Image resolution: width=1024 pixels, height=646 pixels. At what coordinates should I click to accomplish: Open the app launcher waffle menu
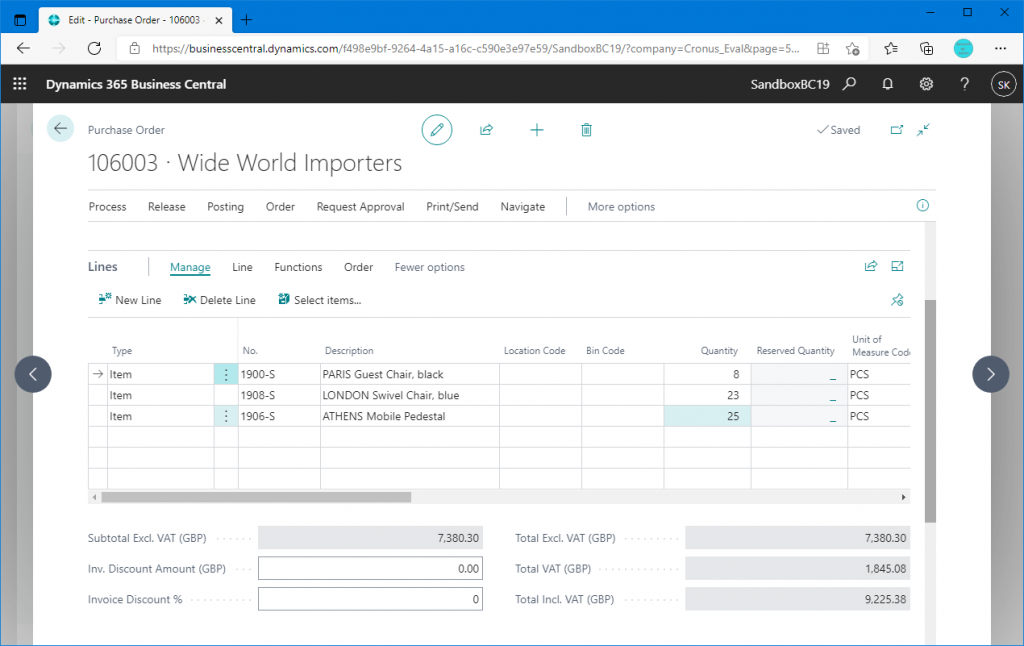click(20, 84)
